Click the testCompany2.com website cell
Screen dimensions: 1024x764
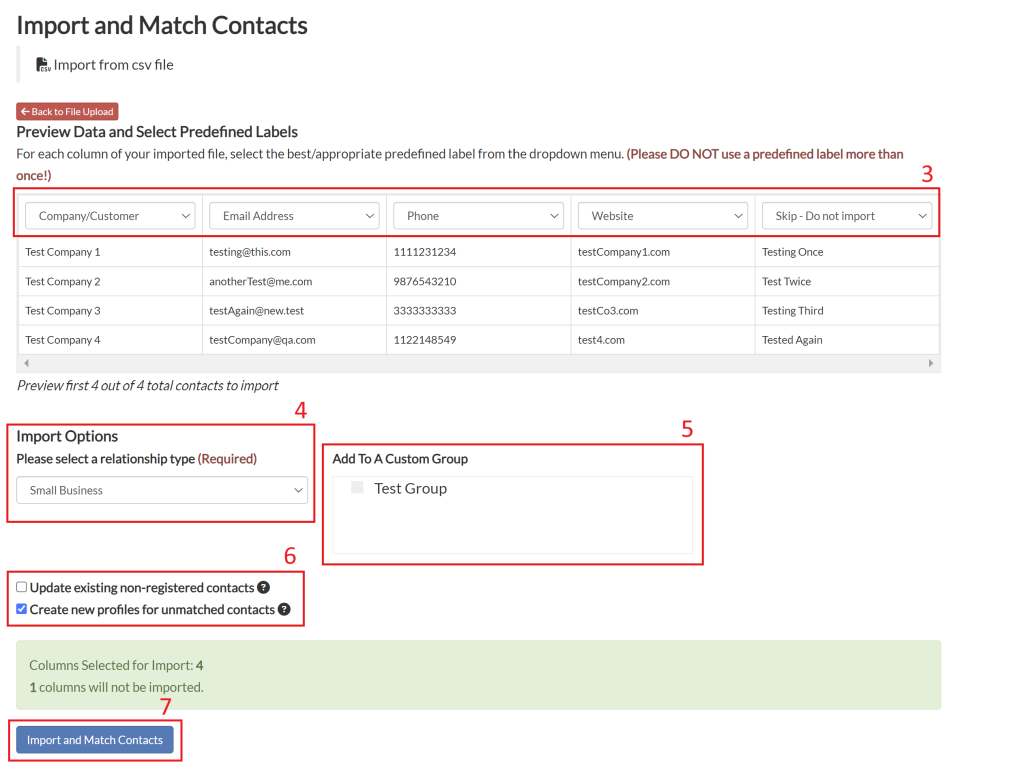click(624, 282)
